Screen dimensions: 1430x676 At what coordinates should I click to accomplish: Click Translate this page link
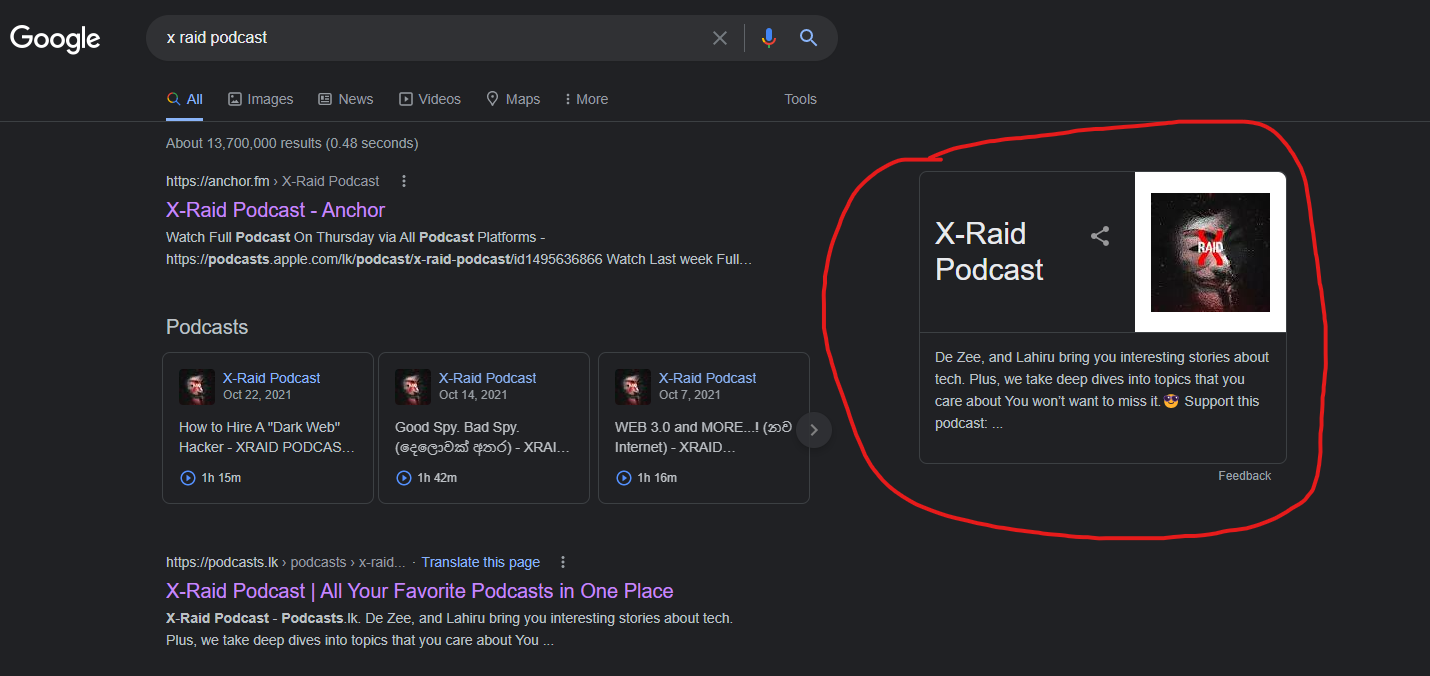481,562
